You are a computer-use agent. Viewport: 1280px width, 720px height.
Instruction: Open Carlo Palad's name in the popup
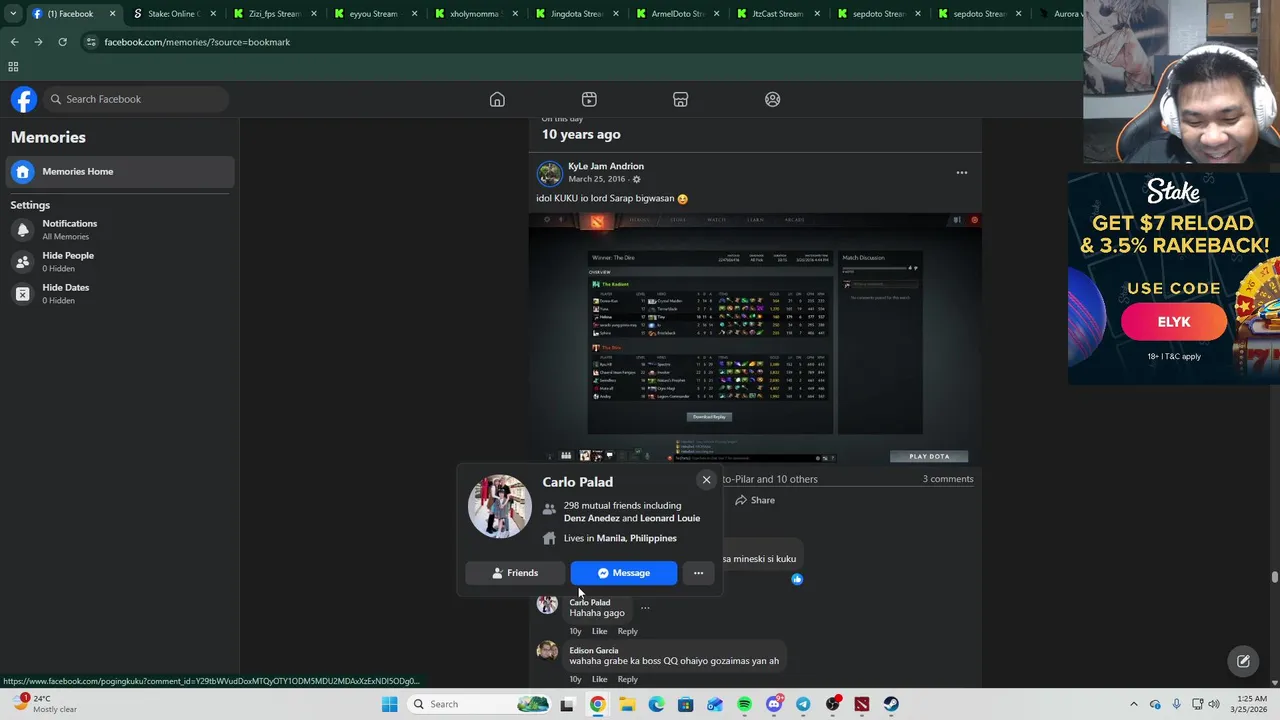pos(578,482)
